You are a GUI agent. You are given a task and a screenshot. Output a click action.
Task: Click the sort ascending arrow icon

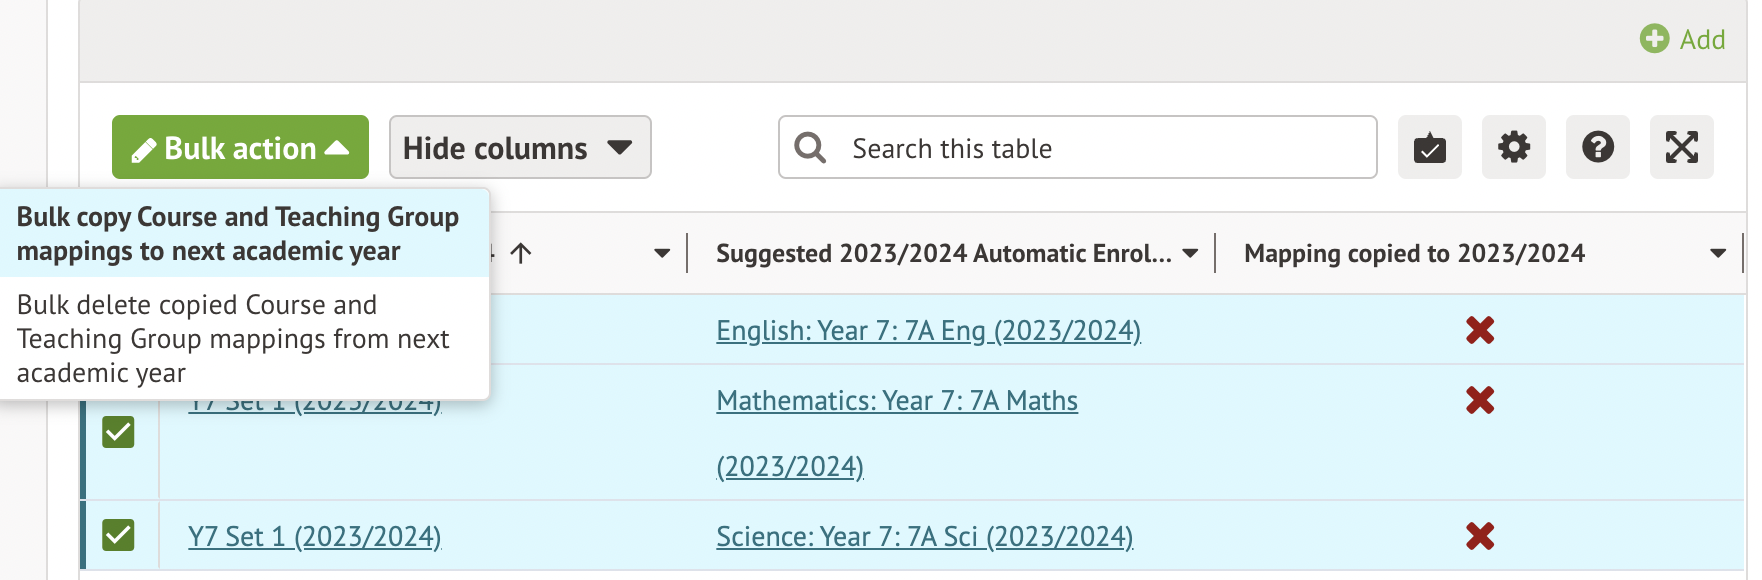(x=521, y=253)
